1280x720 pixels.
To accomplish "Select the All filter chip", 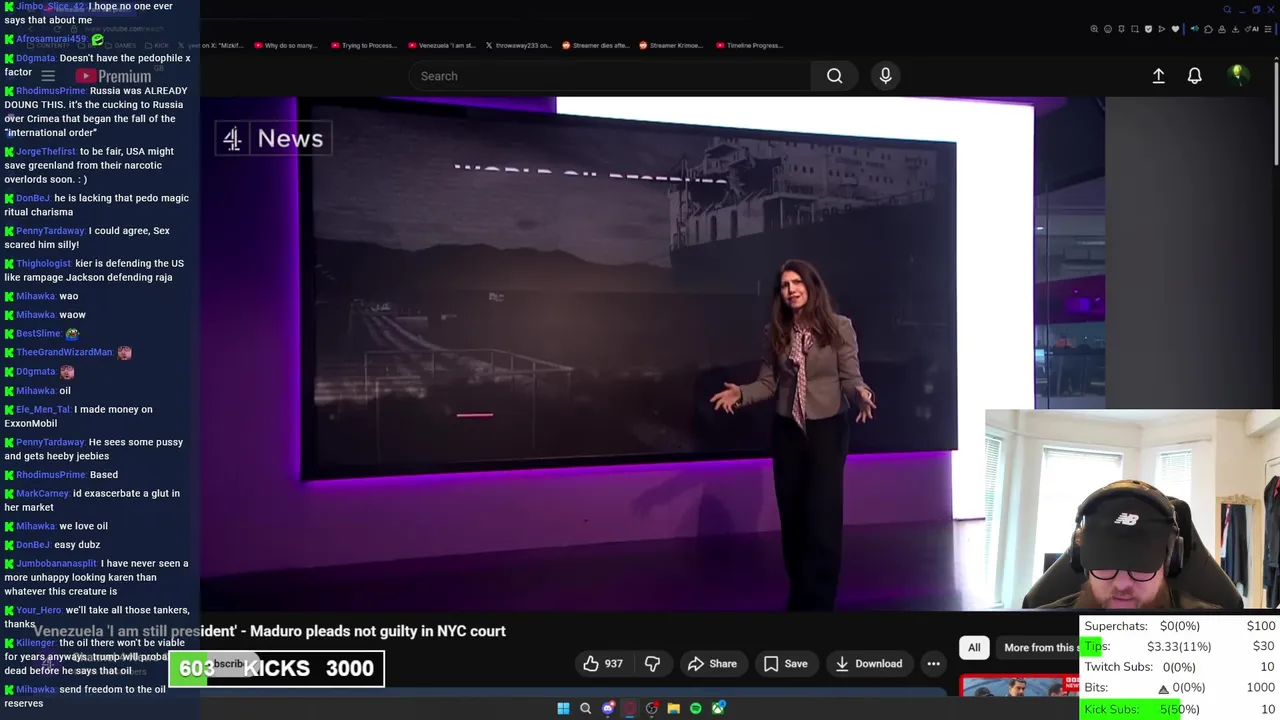I will point(974,647).
